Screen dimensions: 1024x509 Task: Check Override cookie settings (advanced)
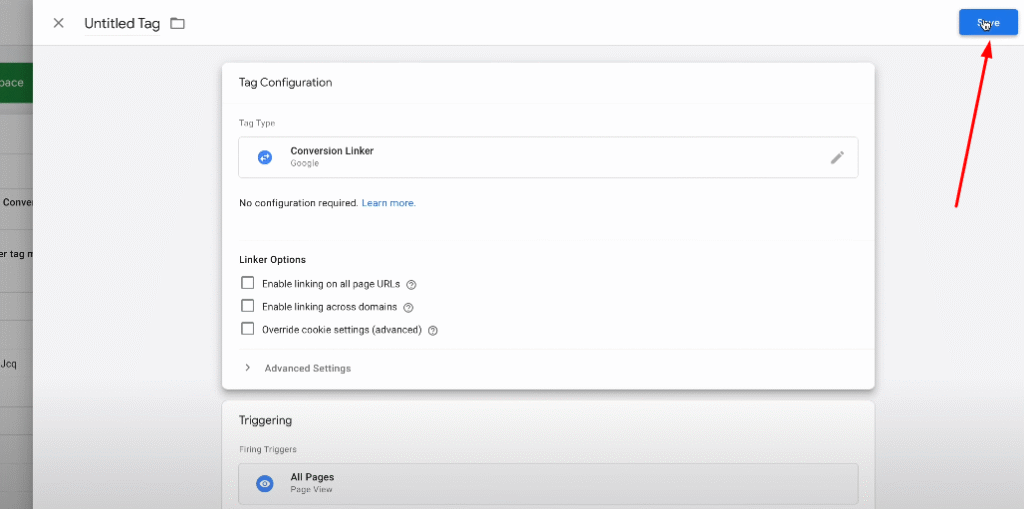(248, 329)
